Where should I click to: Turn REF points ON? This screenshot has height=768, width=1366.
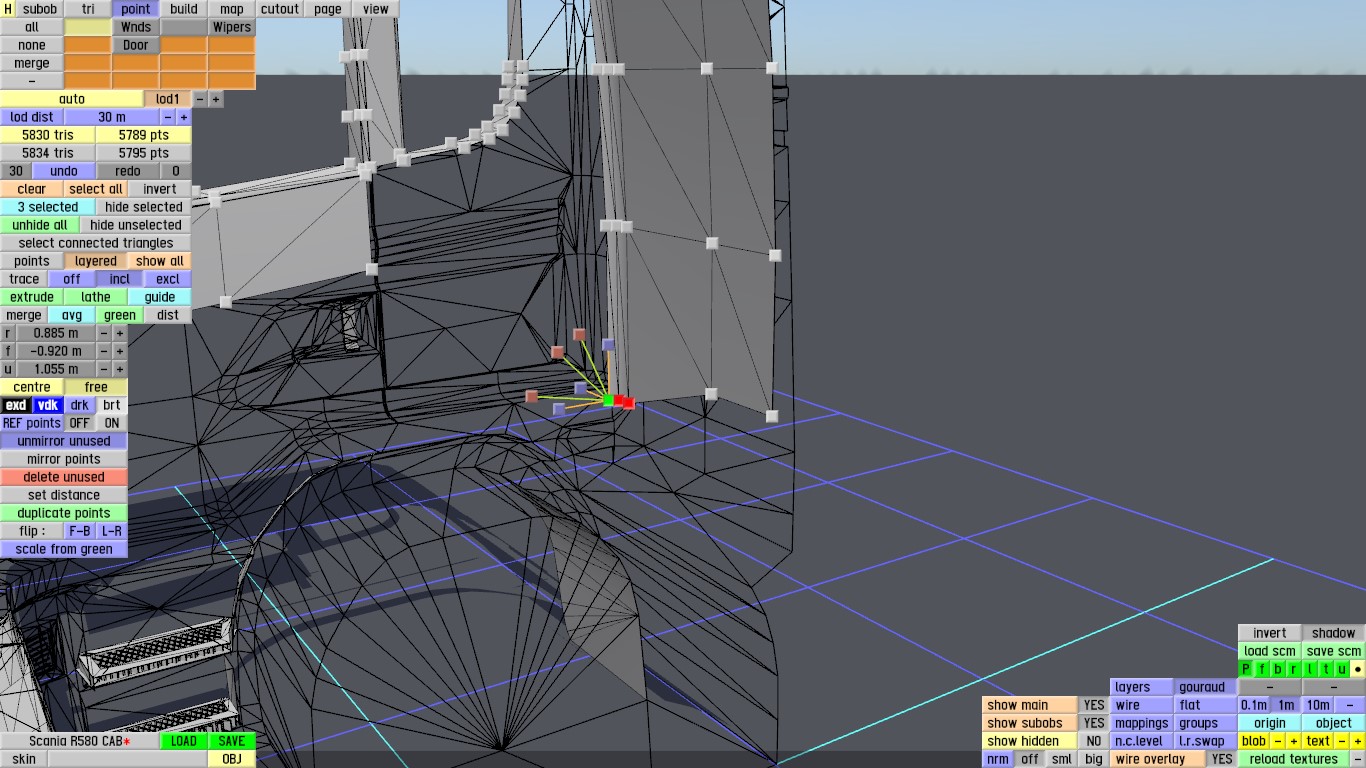click(112, 423)
